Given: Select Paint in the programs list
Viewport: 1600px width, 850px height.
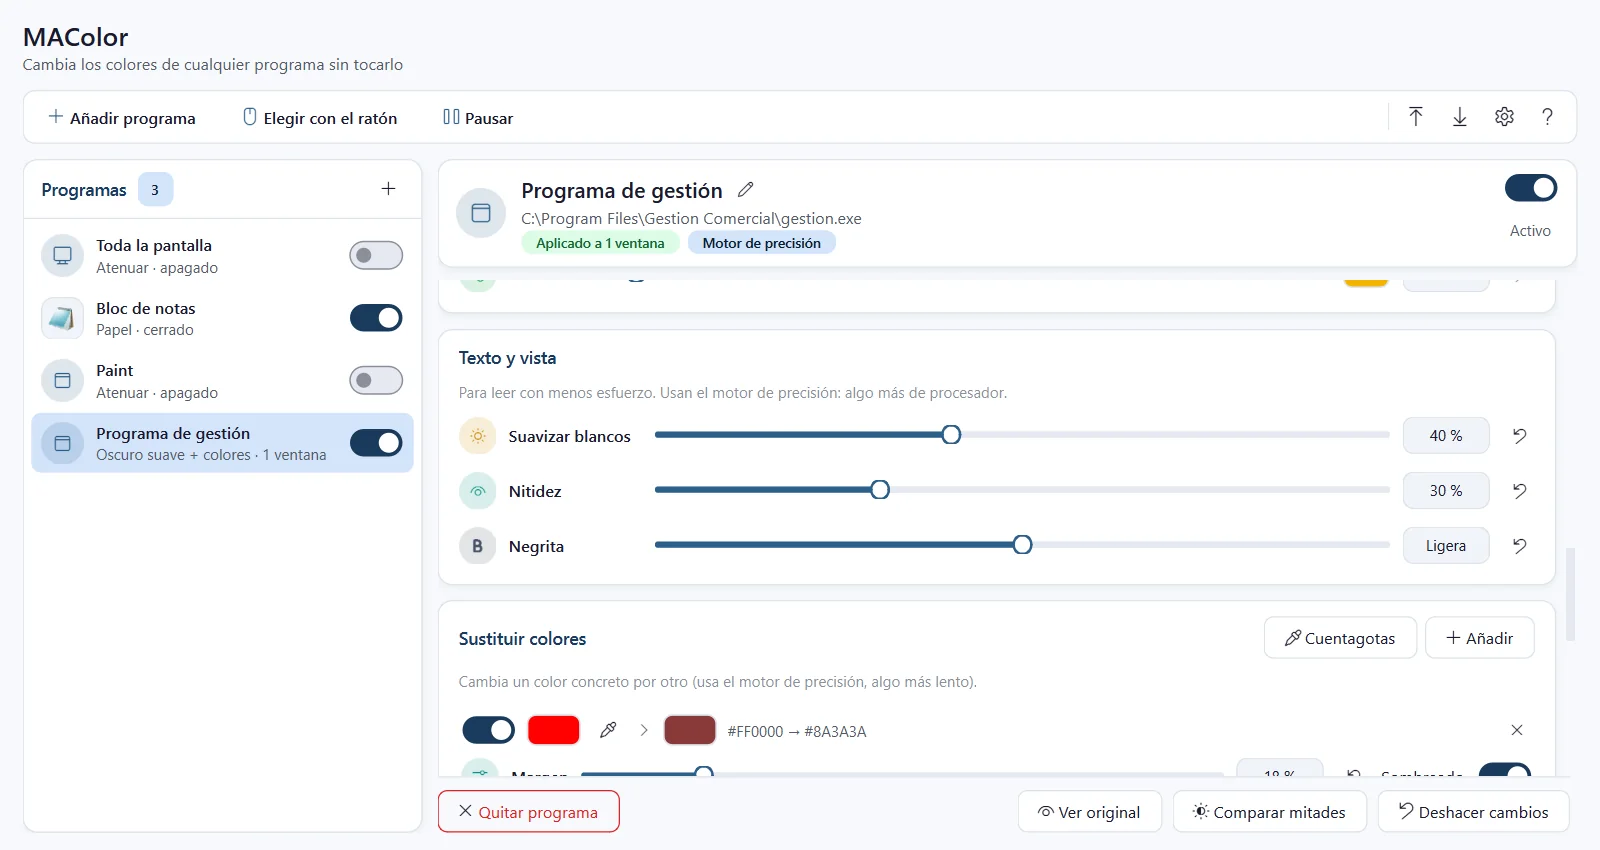Looking at the screenshot, I should 222,381.
